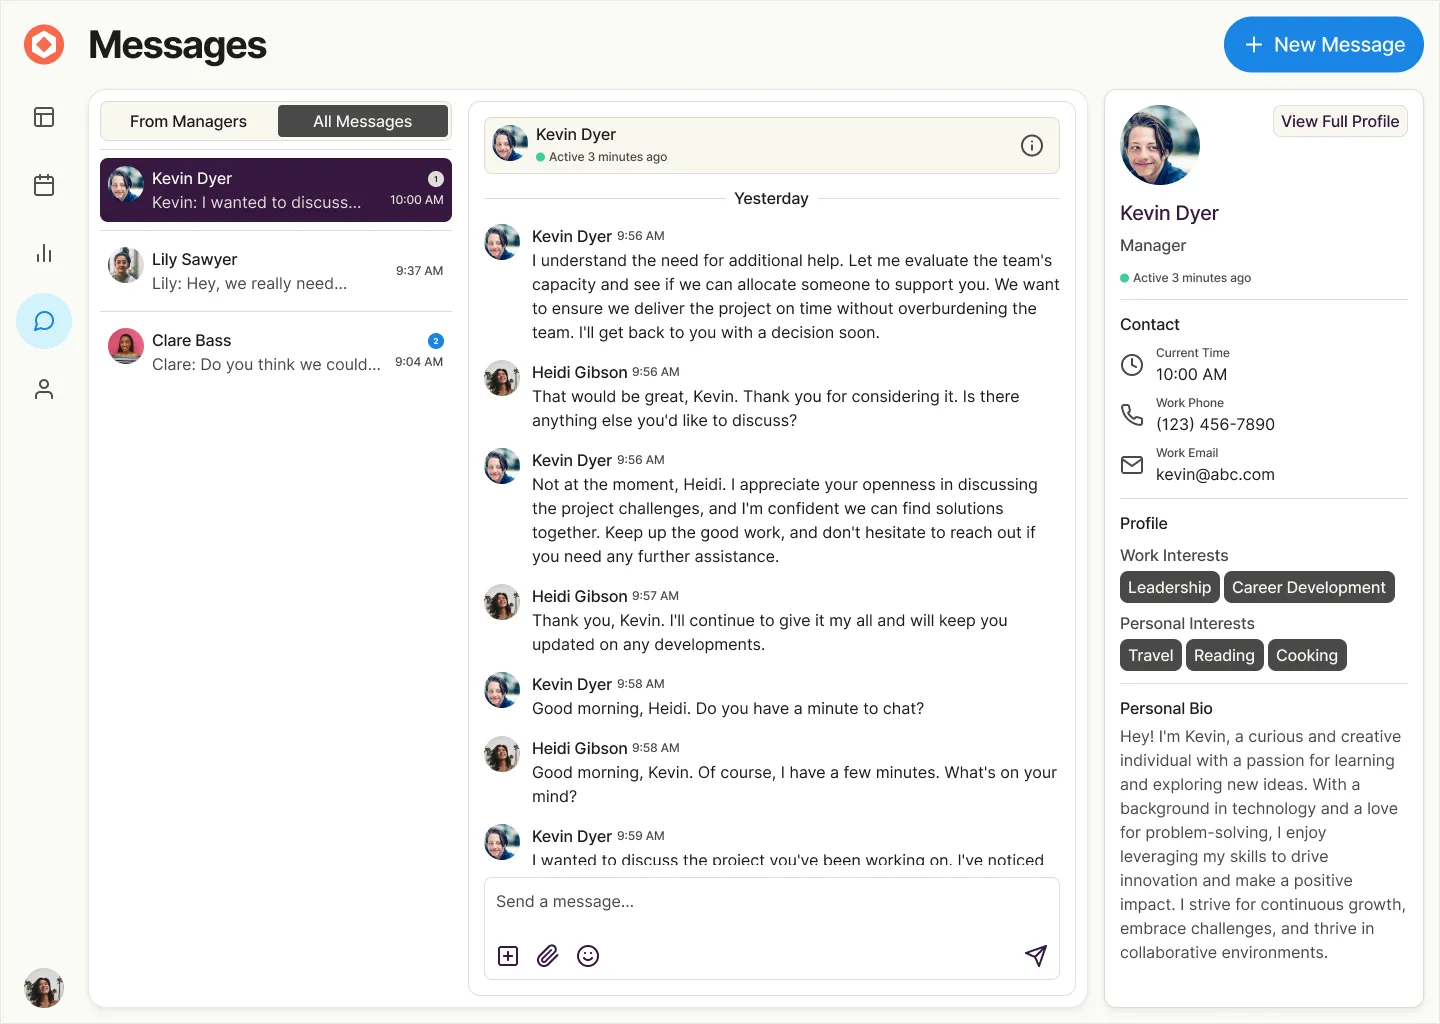Open the calendar icon in sidebar
The height and width of the screenshot is (1024, 1440).
pyautogui.click(x=44, y=185)
